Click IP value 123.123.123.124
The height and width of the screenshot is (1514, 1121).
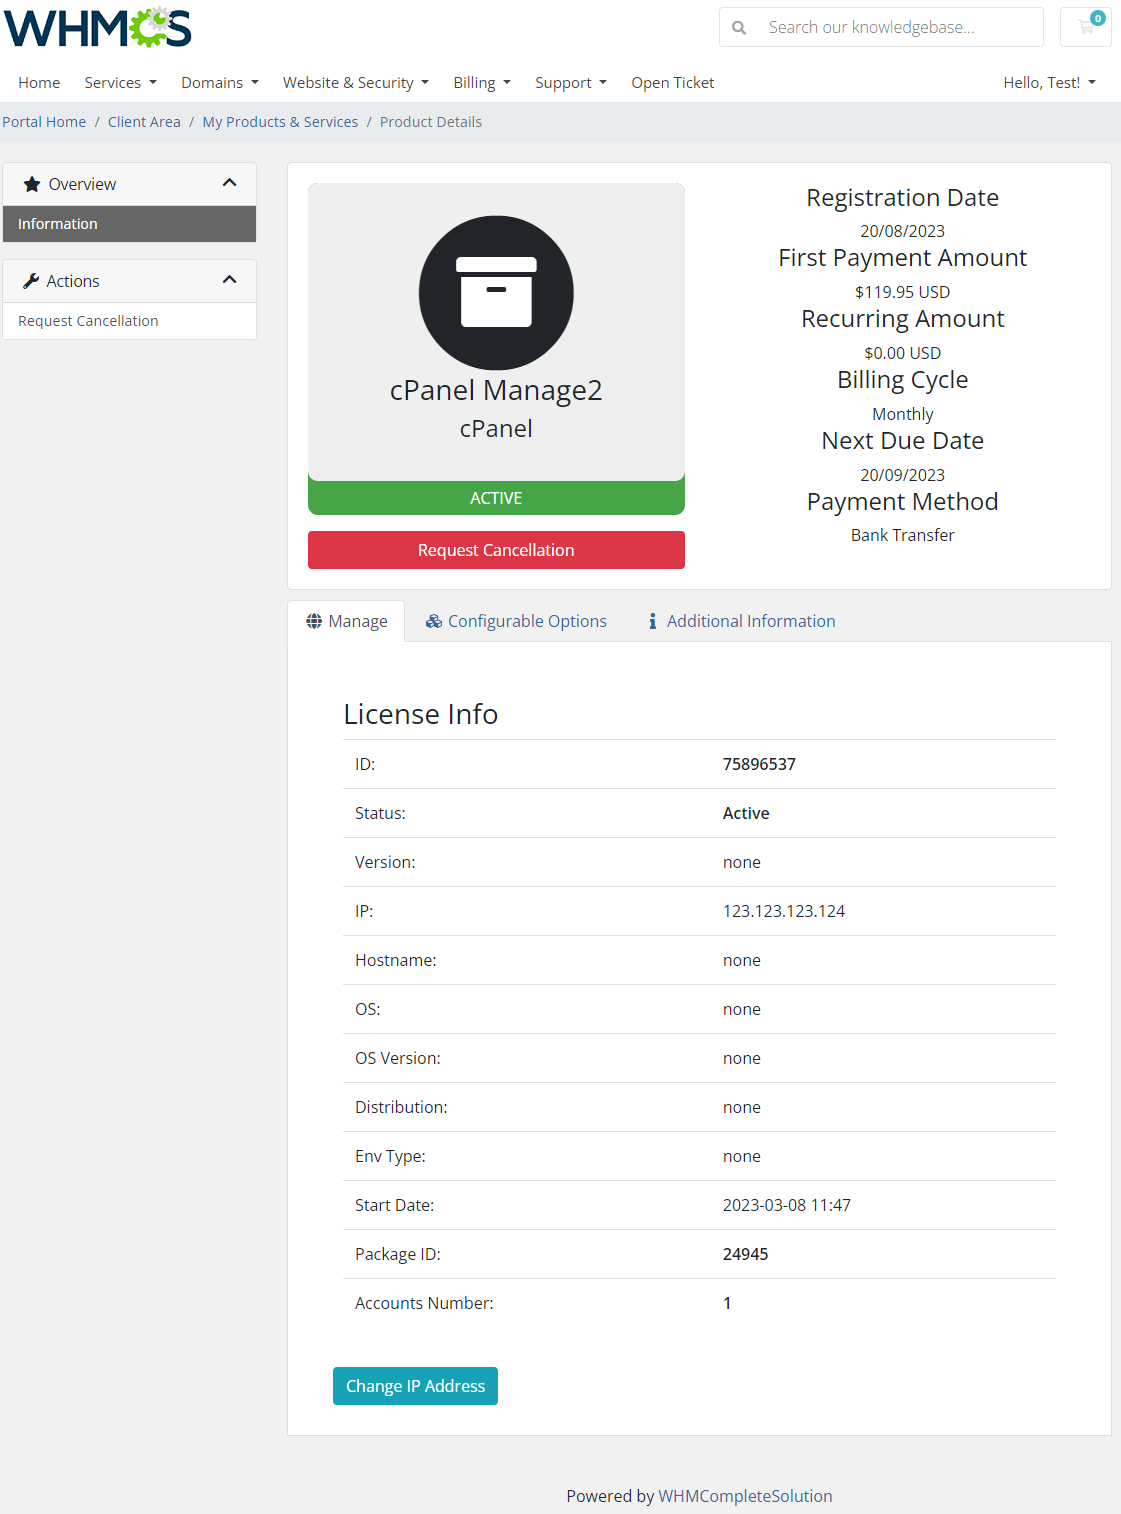coord(784,911)
